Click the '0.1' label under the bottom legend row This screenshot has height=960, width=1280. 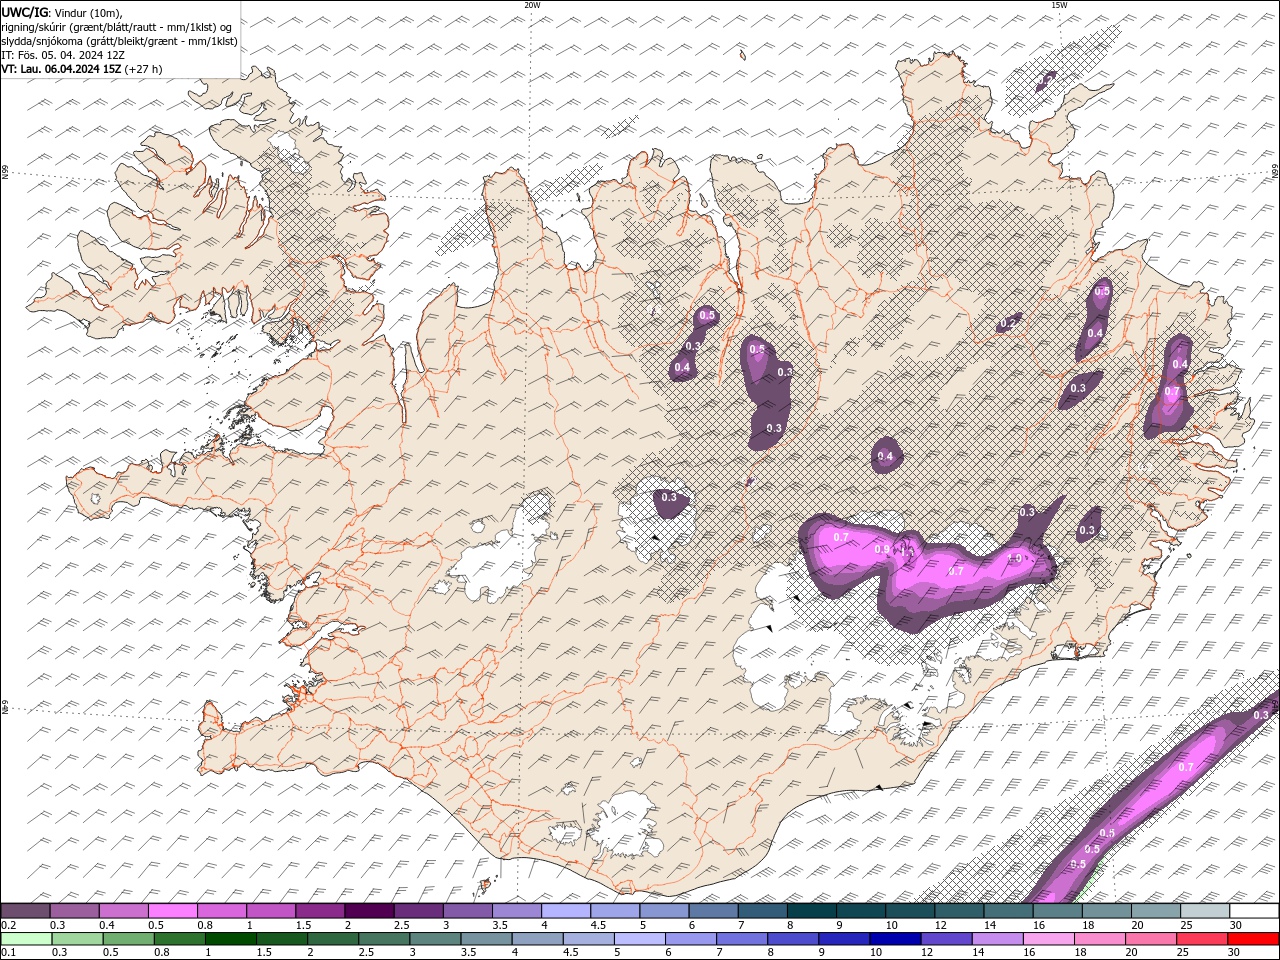8,953
